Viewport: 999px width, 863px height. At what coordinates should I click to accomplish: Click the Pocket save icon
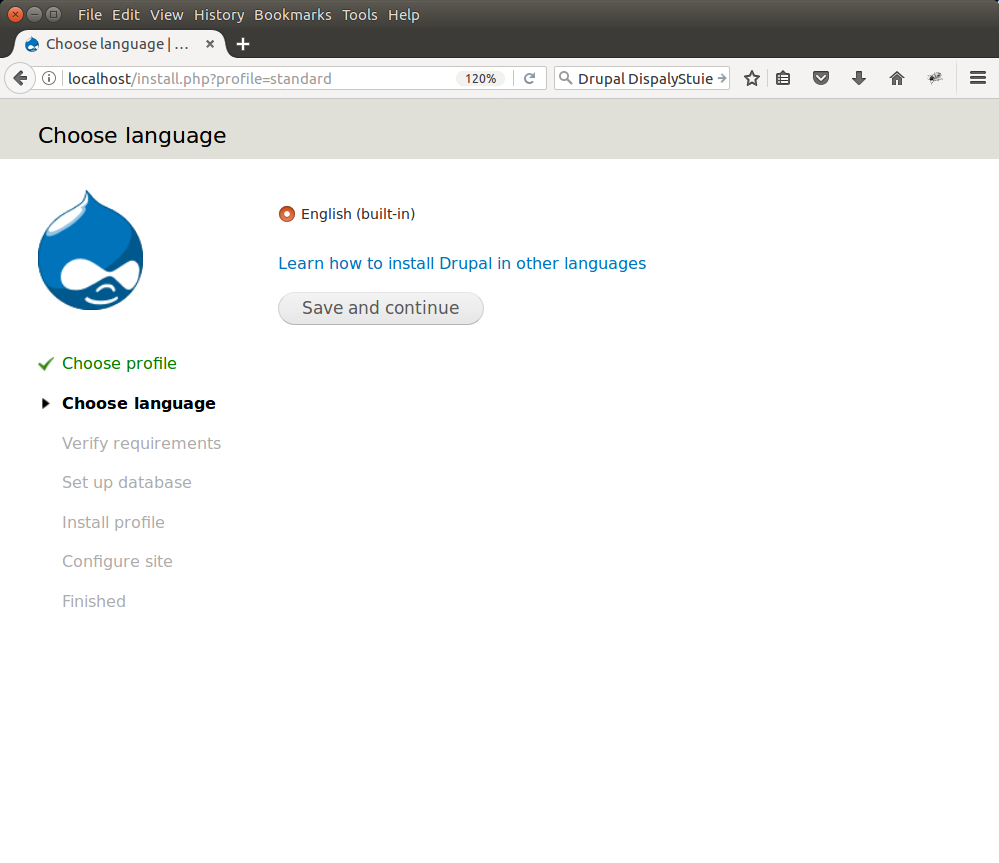click(821, 78)
